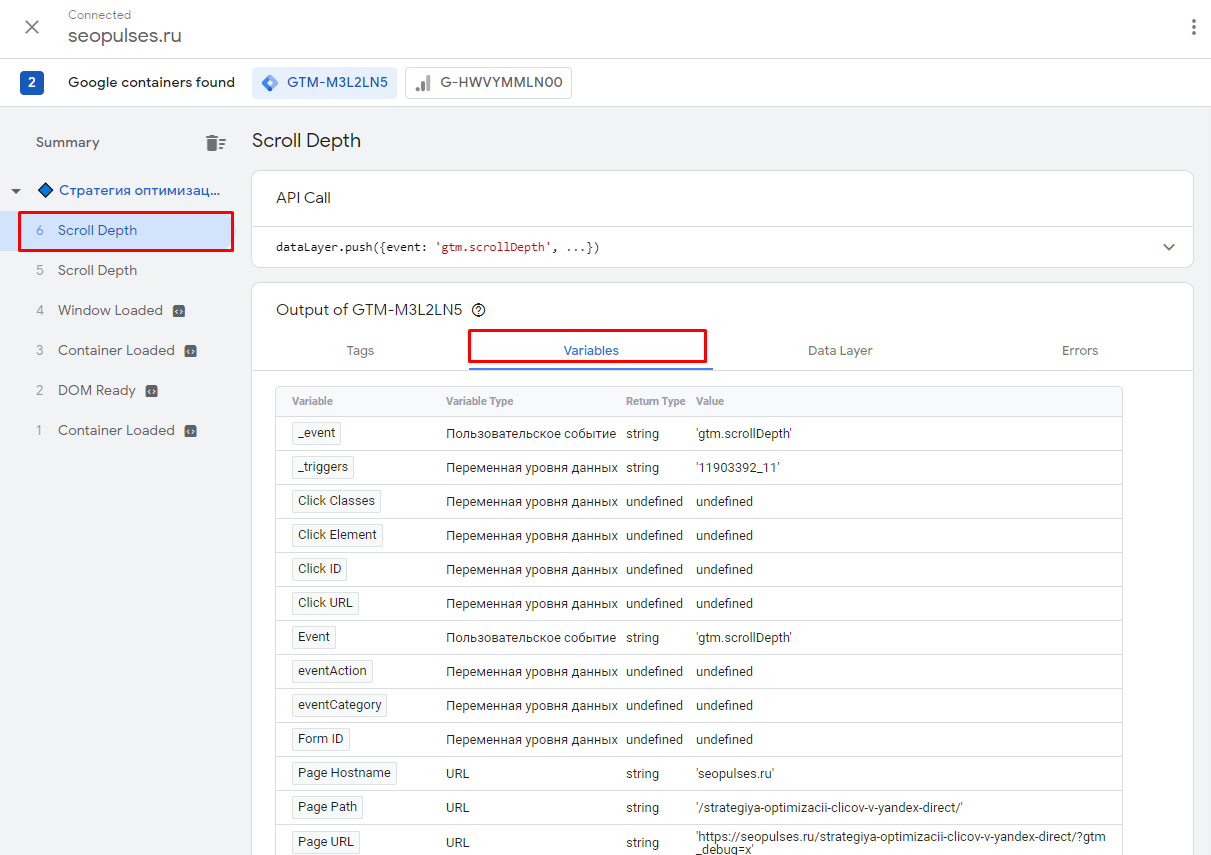Collapse the Стратегия оптимизац... page tree arrow
The height and width of the screenshot is (855, 1211).
(16, 191)
